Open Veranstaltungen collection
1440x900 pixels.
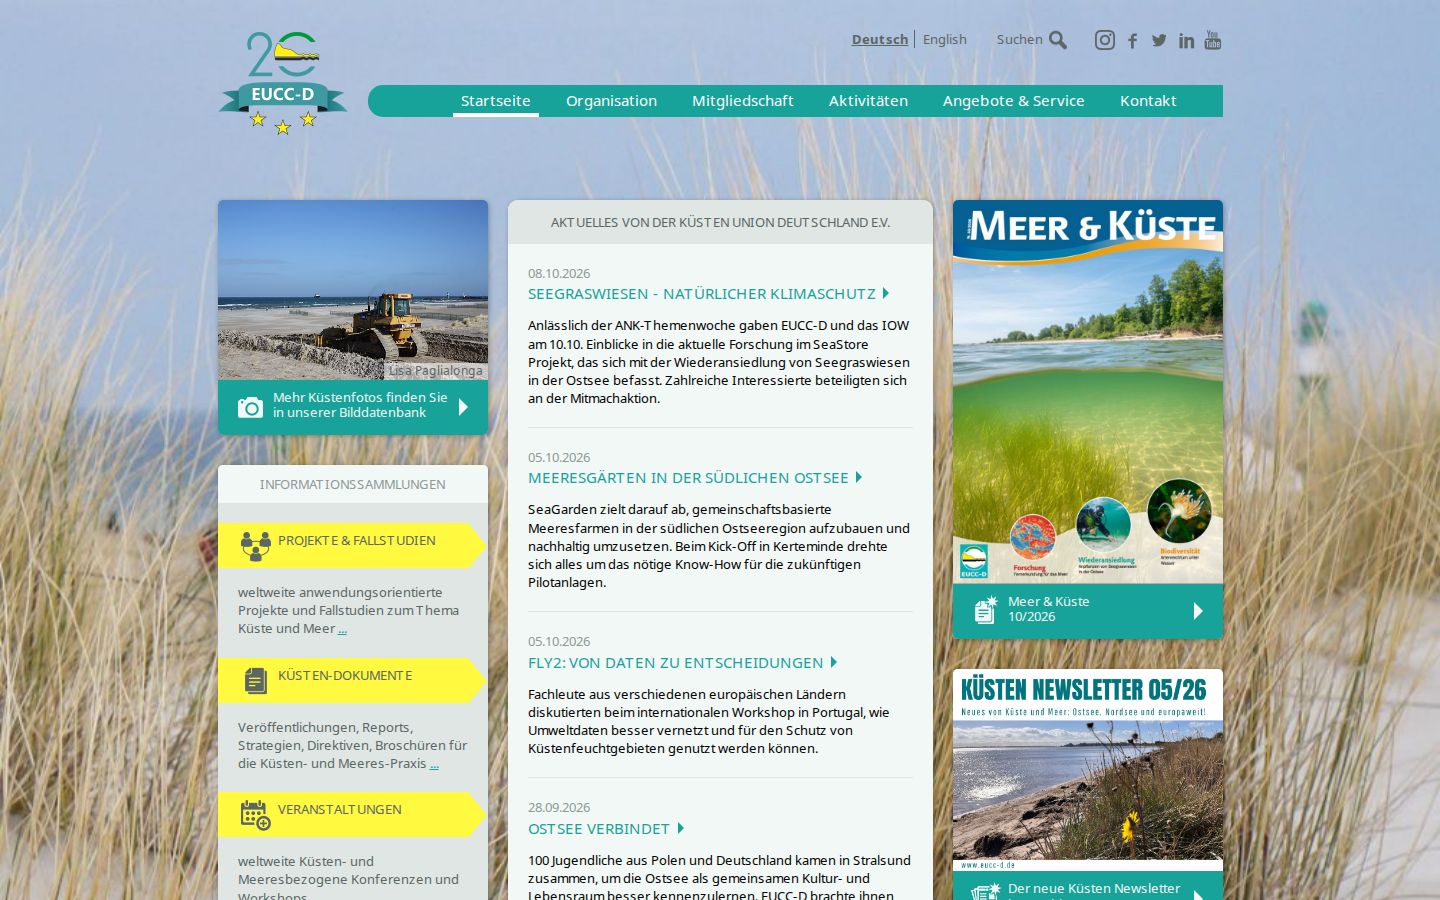click(353, 815)
